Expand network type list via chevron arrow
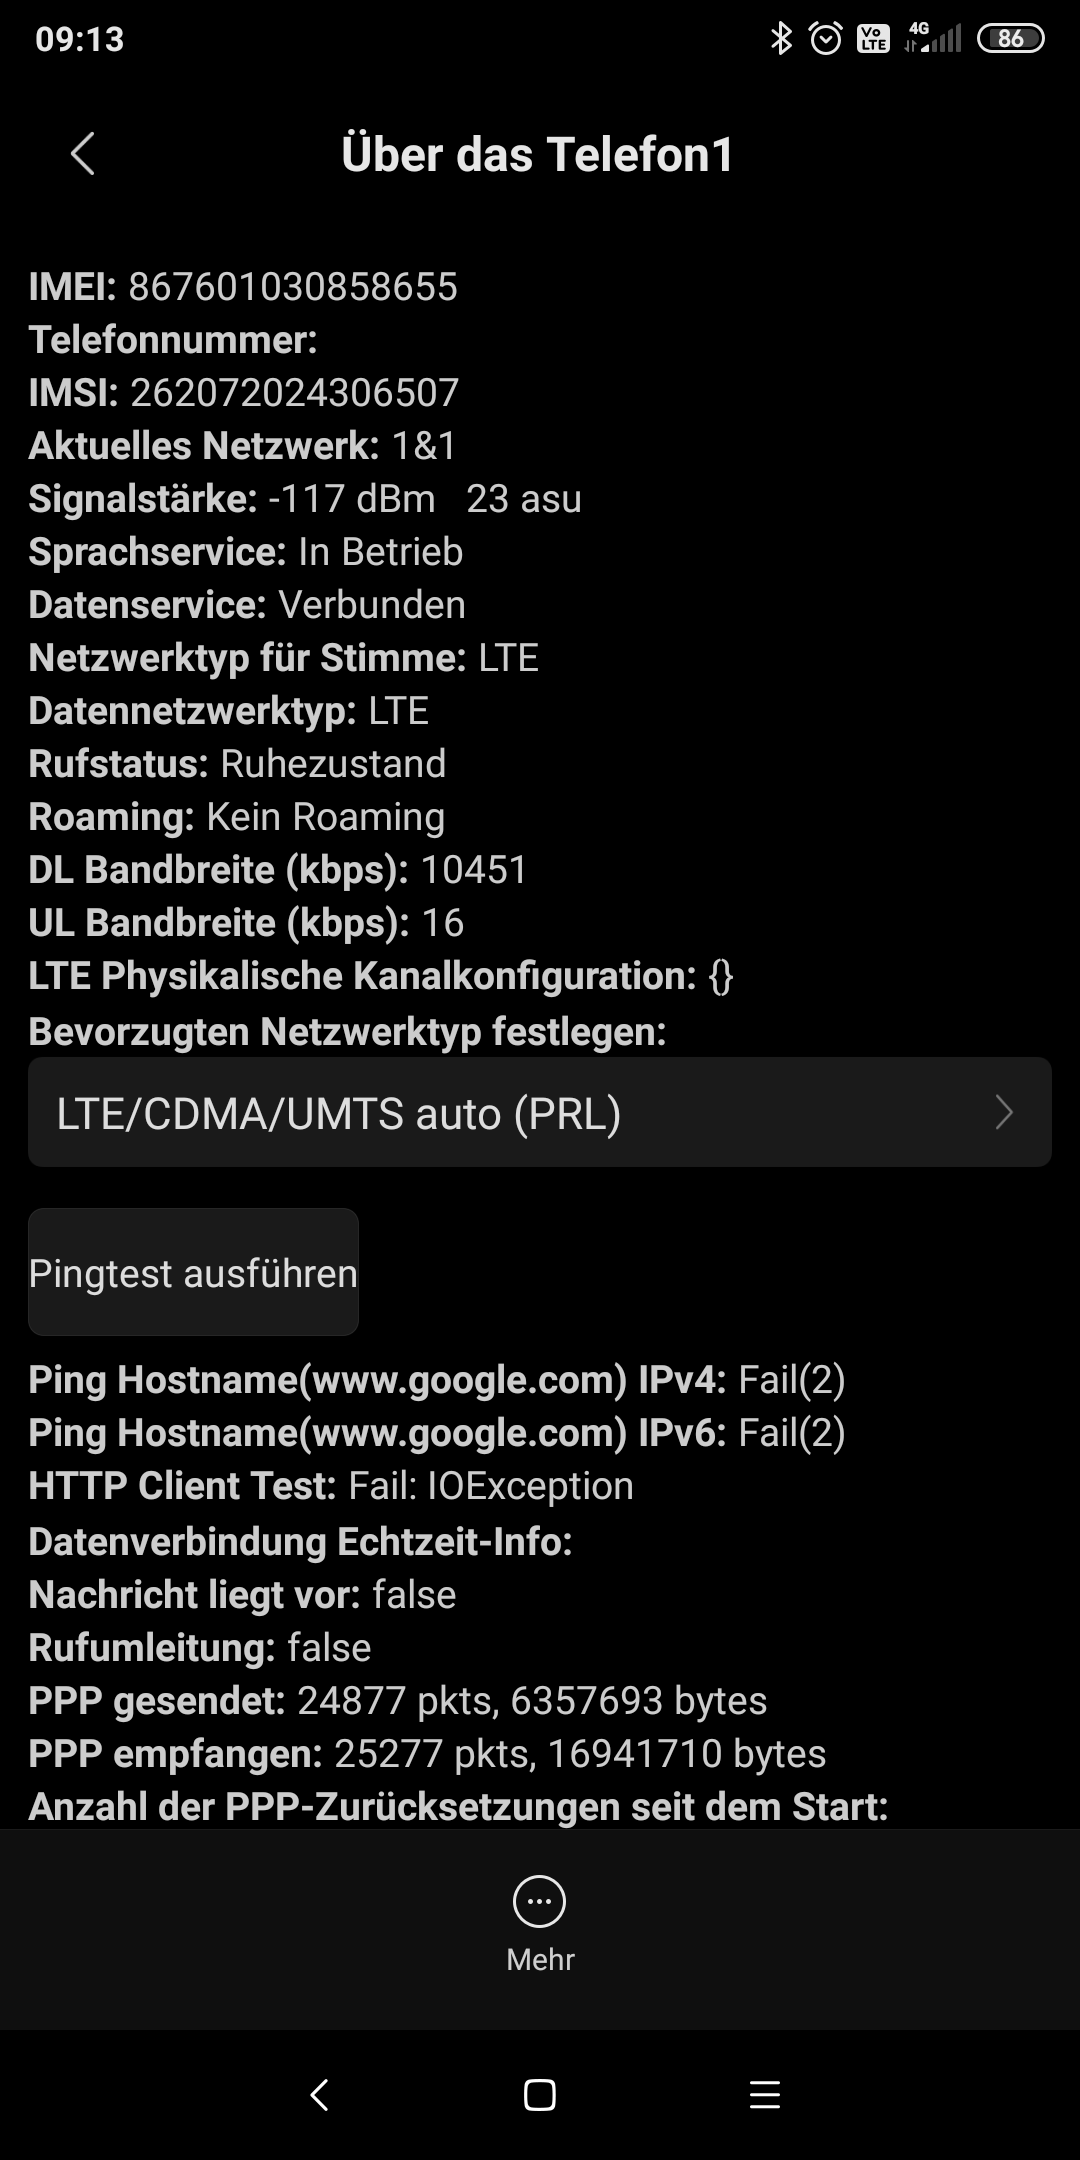1080x2160 pixels. pos(1004,1112)
